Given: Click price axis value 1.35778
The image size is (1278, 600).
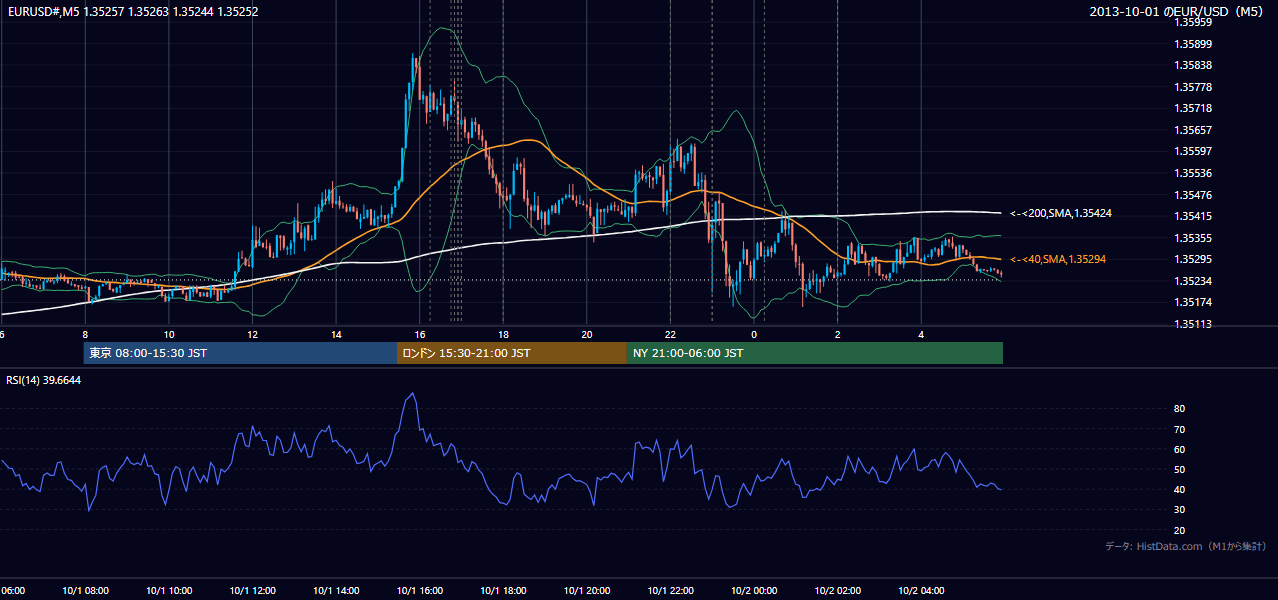Looking at the screenshot, I should pyautogui.click(x=1194, y=87).
